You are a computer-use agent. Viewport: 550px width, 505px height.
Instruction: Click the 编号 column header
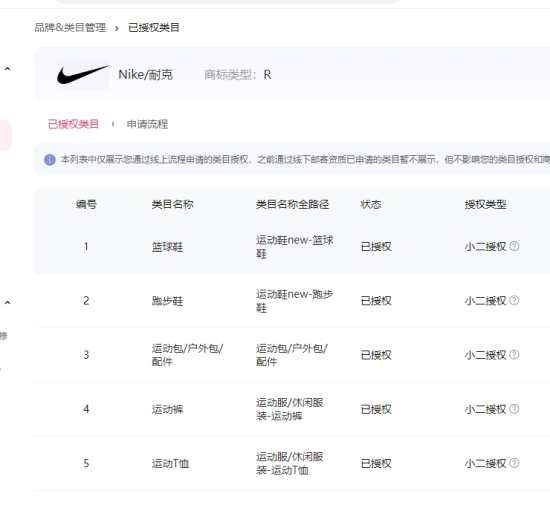86,204
